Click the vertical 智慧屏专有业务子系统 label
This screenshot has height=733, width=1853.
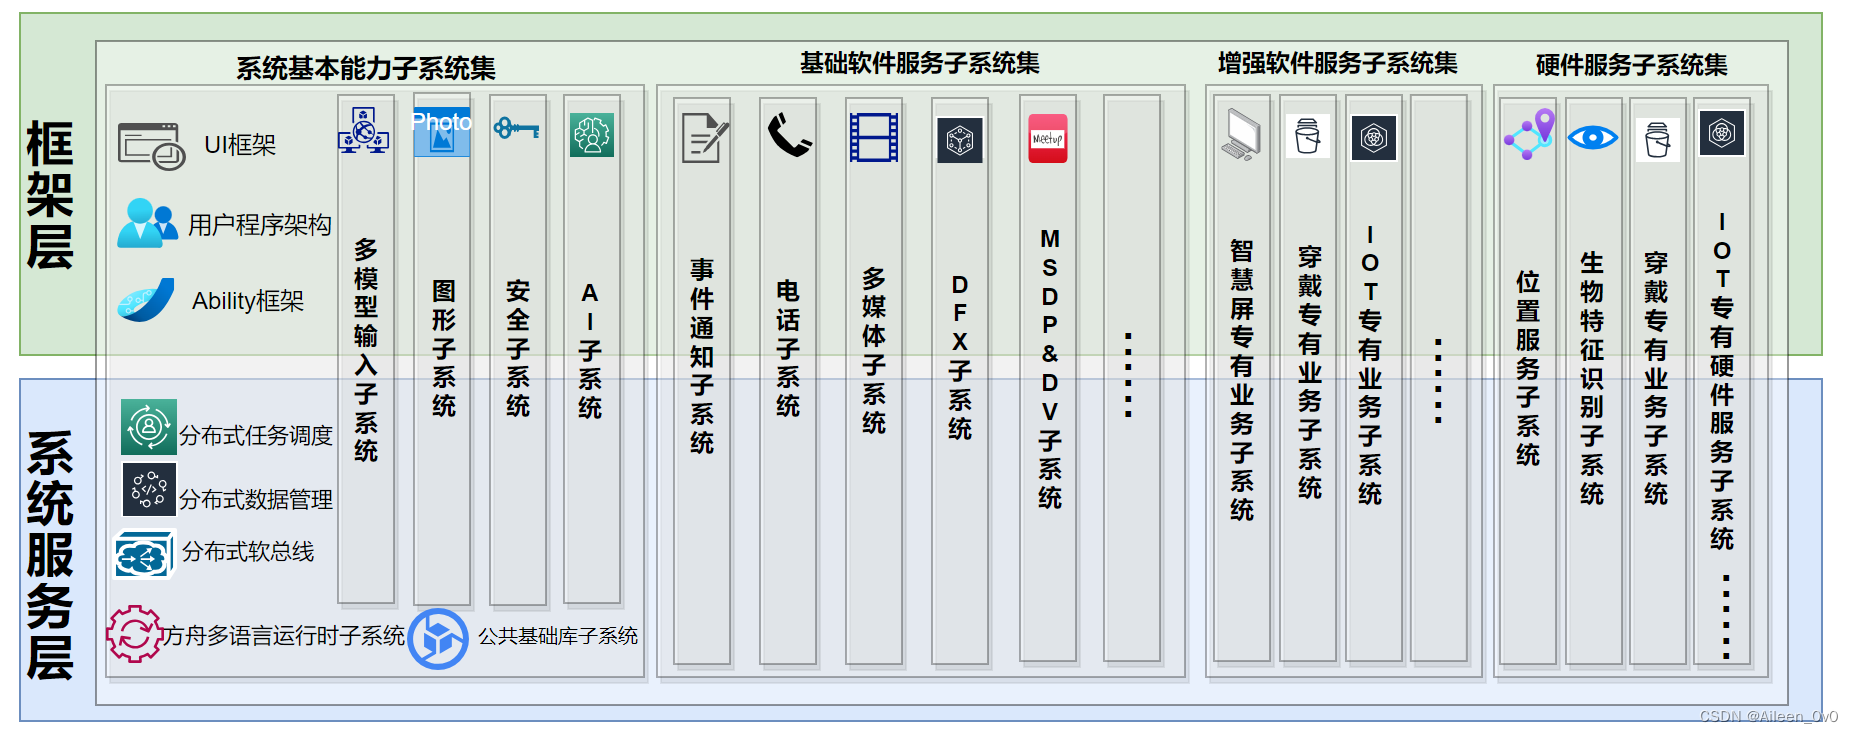point(1242,381)
